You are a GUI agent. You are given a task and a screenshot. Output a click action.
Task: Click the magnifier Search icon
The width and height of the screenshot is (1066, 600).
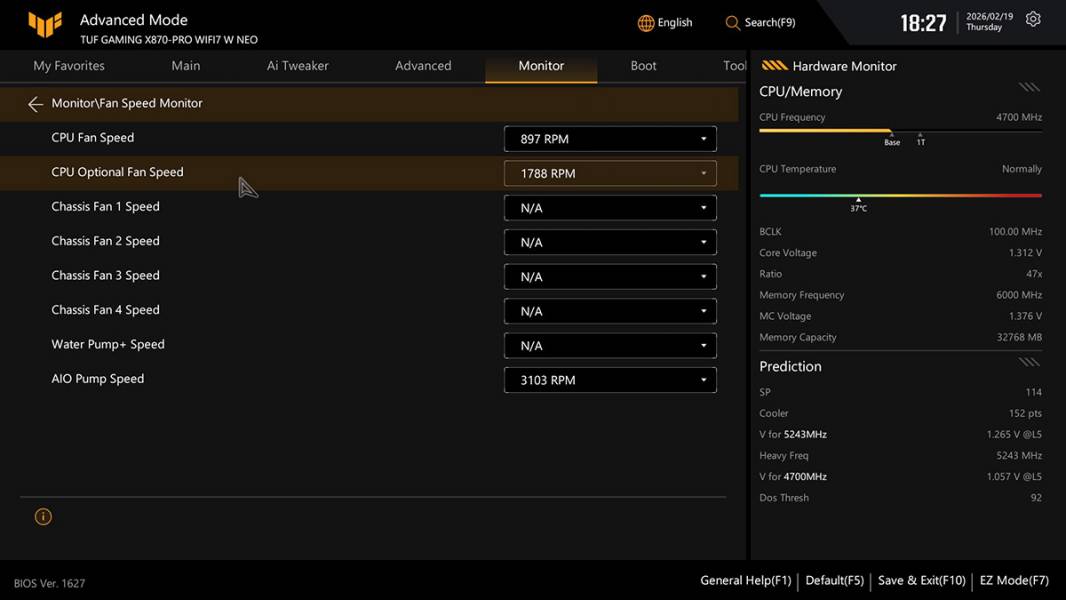(733, 23)
